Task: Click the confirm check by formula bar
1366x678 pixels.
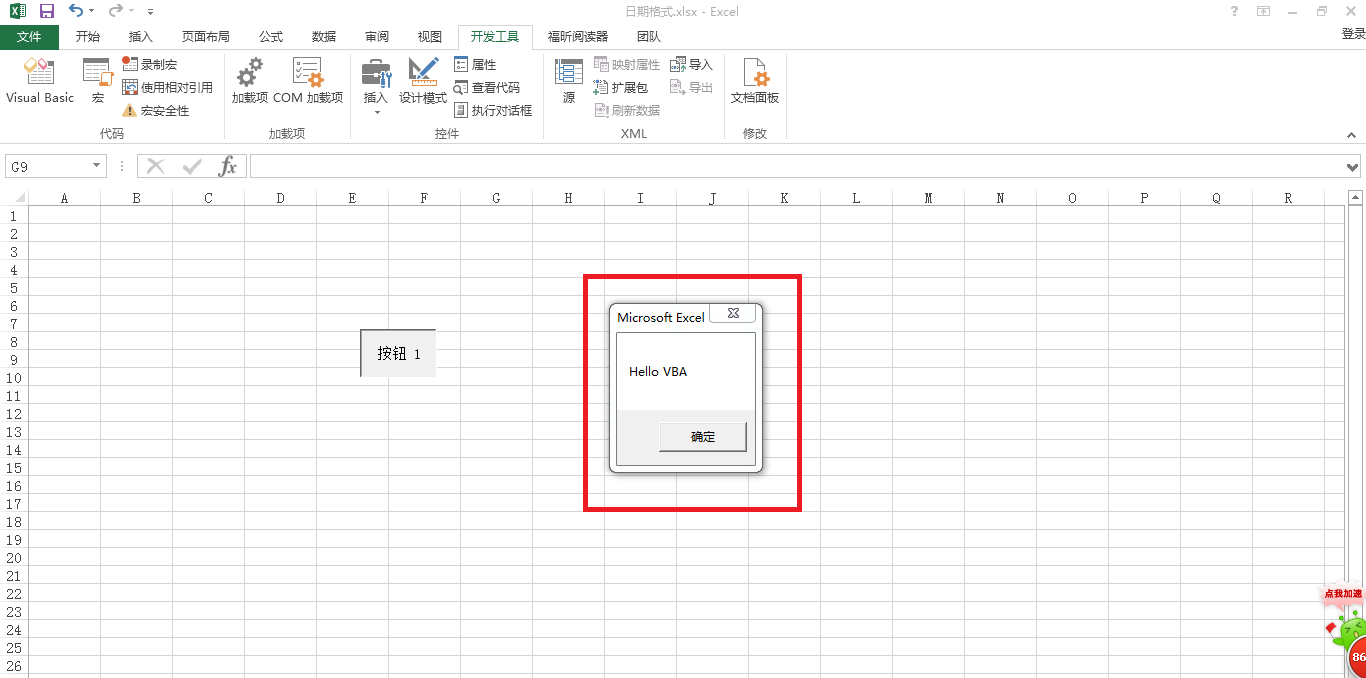Action: (192, 166)
